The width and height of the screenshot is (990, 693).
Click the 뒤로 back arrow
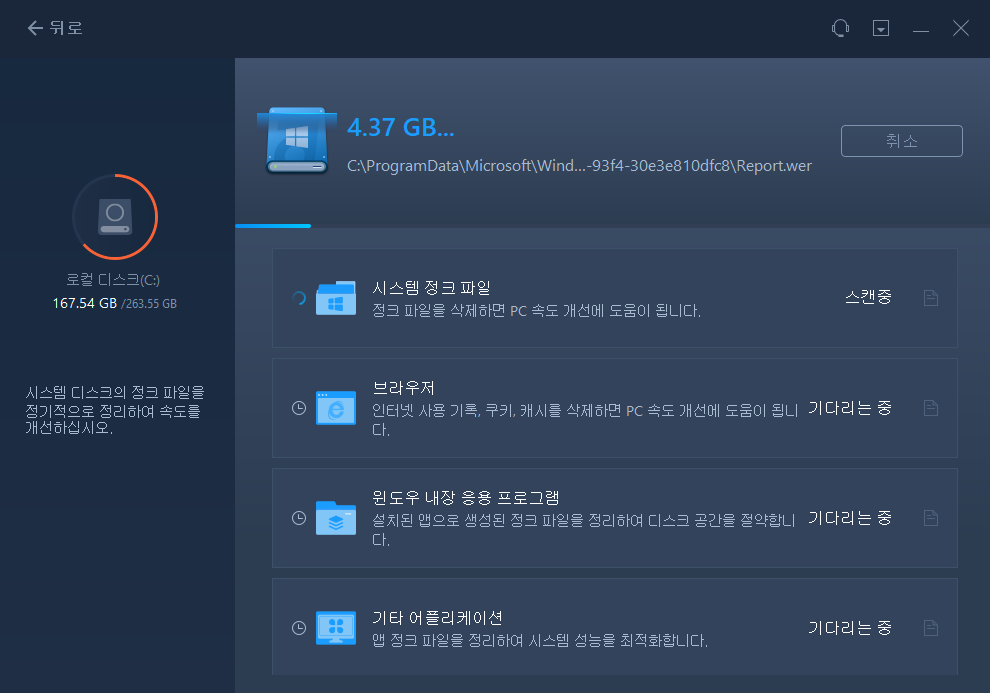[33, 27]
